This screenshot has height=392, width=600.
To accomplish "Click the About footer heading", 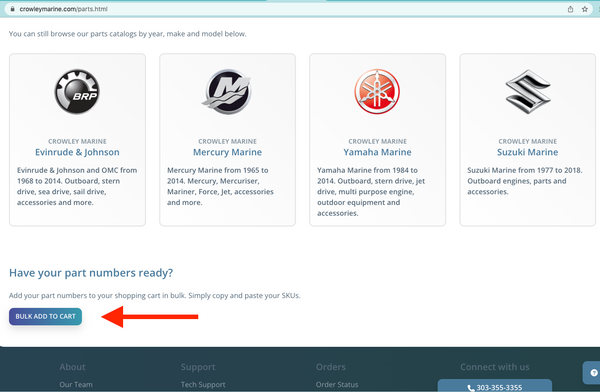I will [72, 367].
